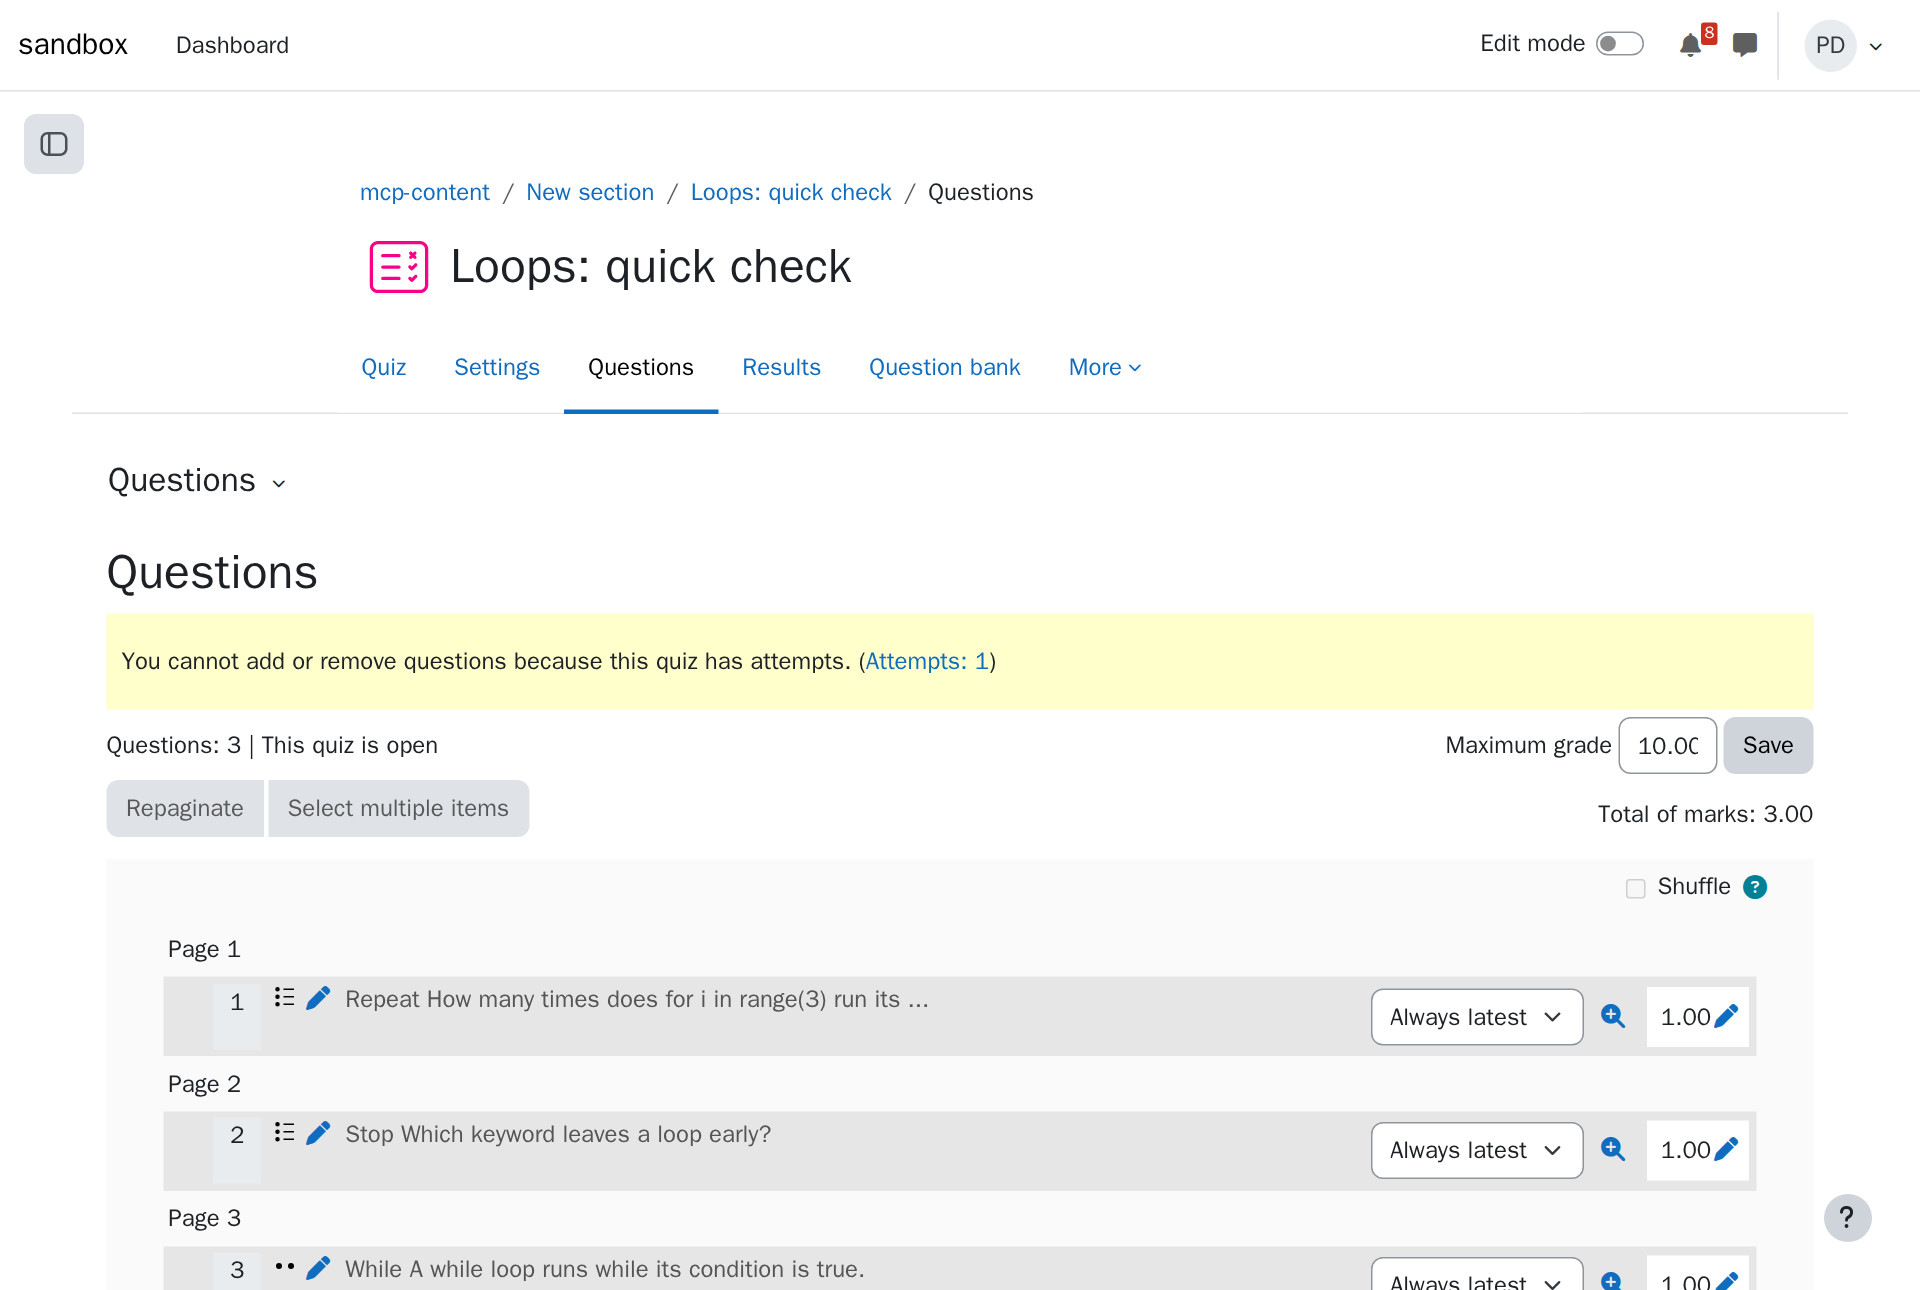Switch to the Results tab

[x=781, y=367]
